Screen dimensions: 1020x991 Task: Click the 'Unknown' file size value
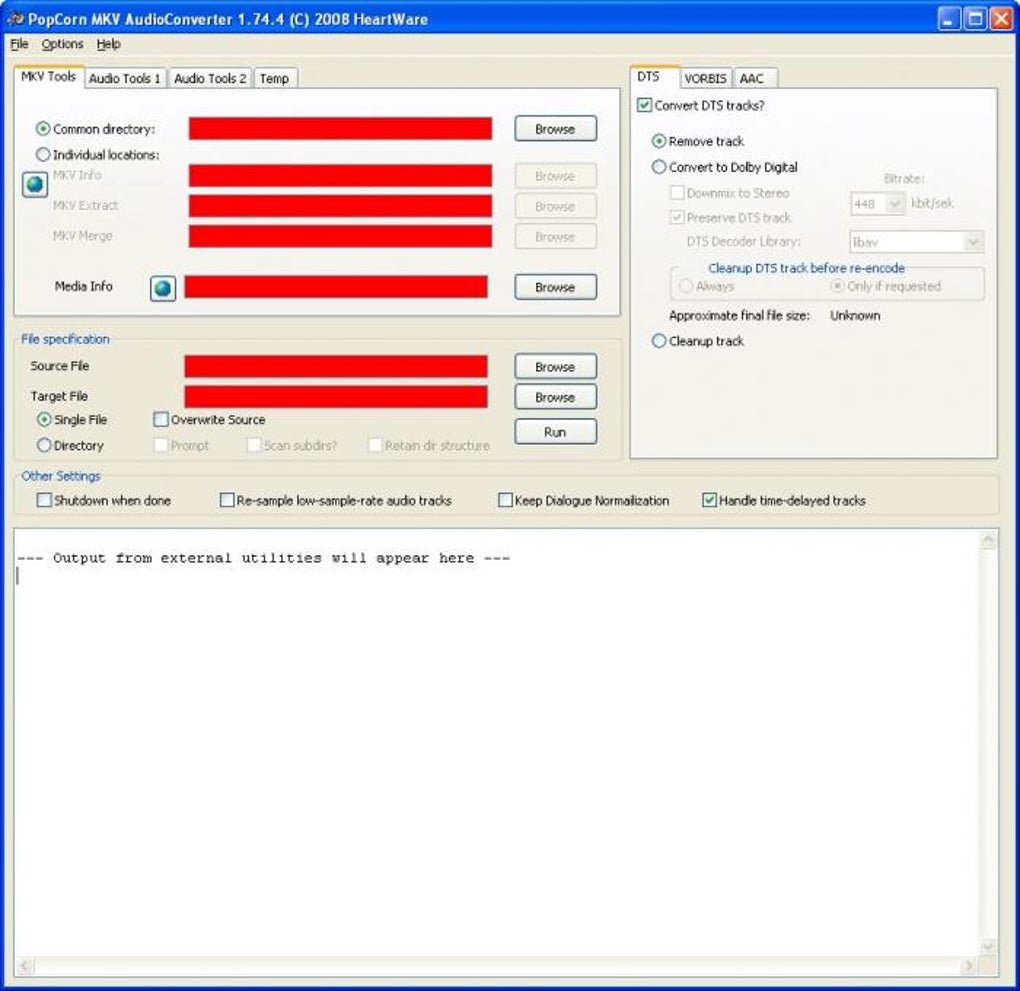tap(855, 316)
